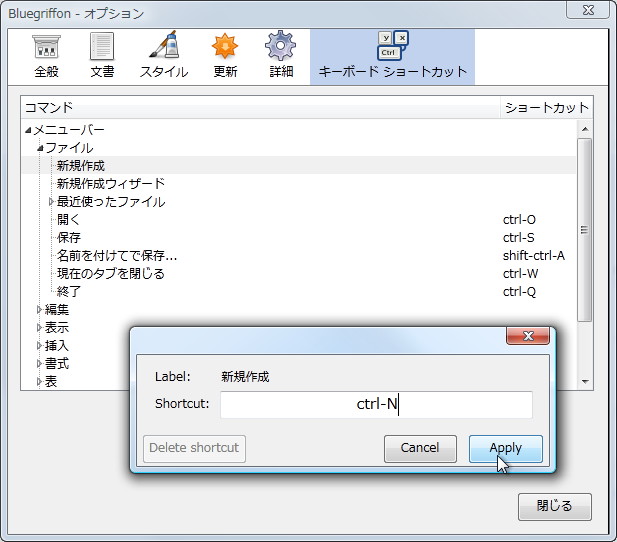The width and height of the screenshot is (617, 542).
Task: Select the 保存 command row
Action: pyautogui.click(x=299, y=238)
